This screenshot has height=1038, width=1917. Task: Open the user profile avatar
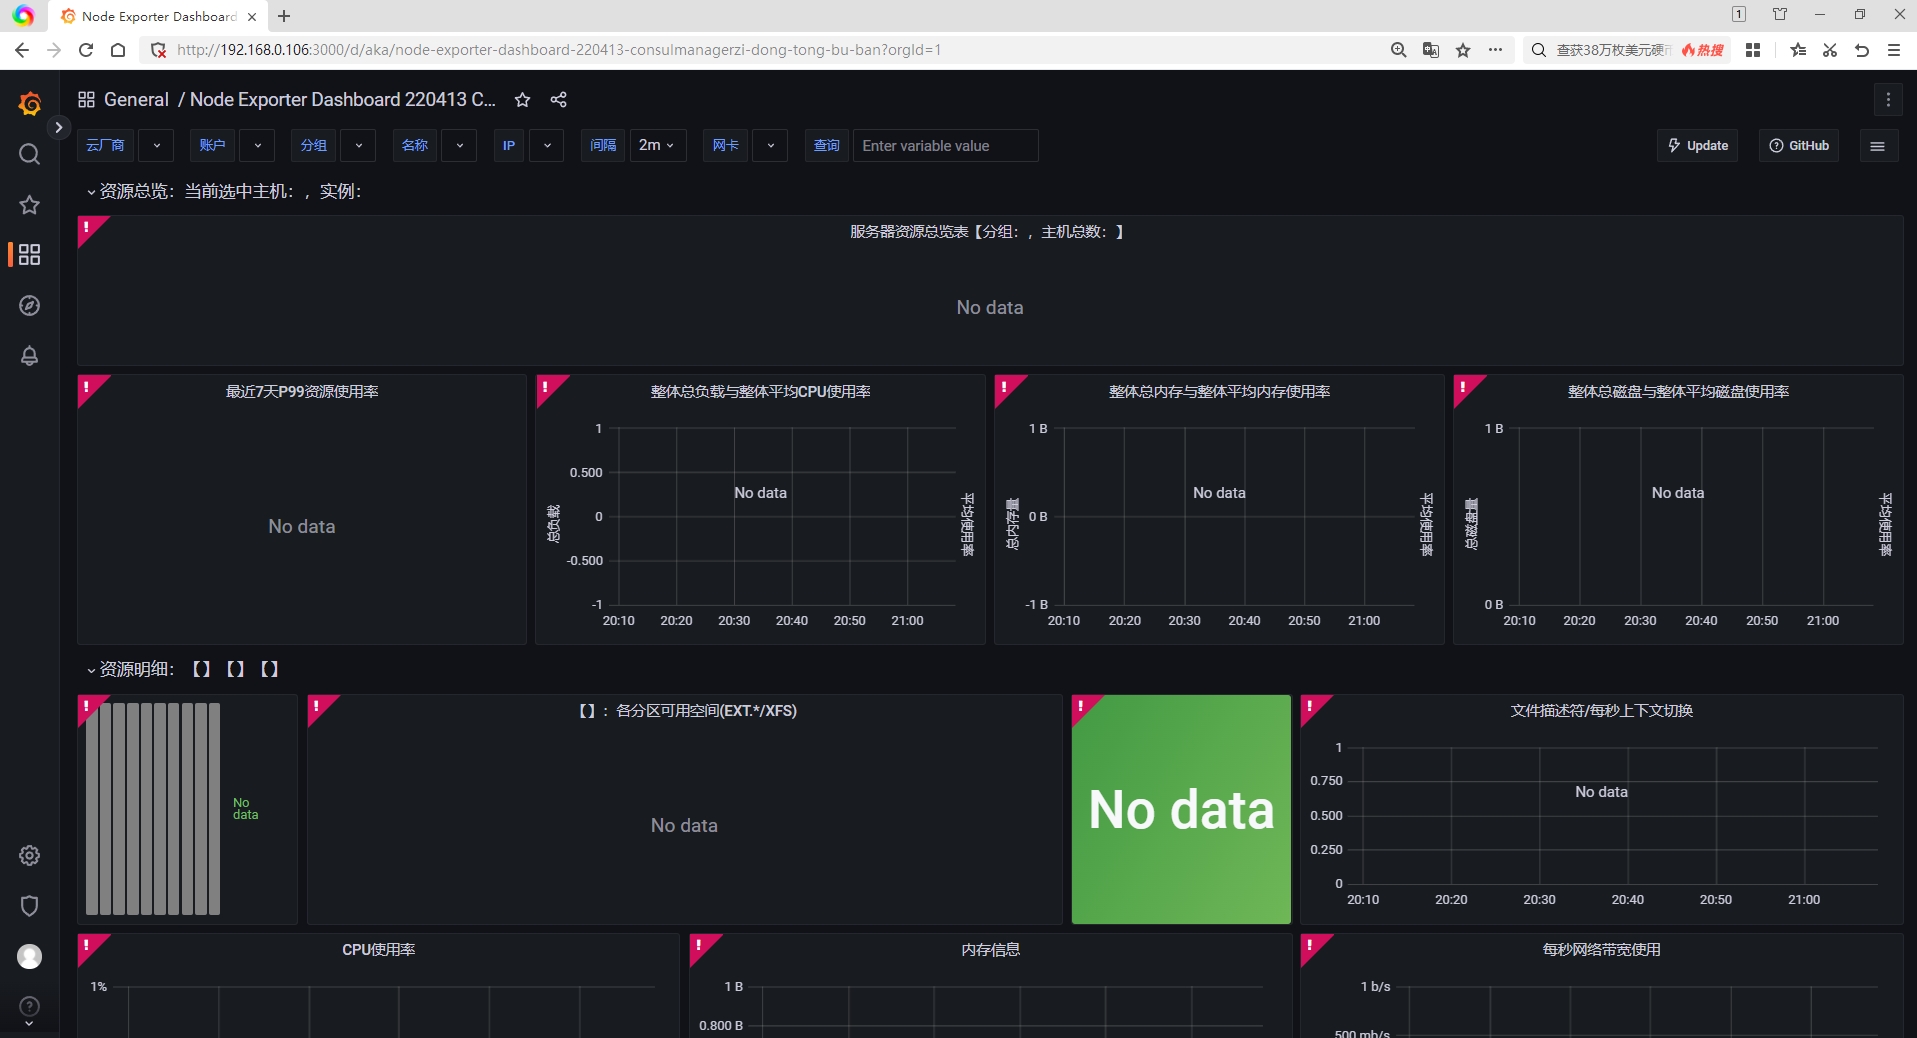point(29,956)
